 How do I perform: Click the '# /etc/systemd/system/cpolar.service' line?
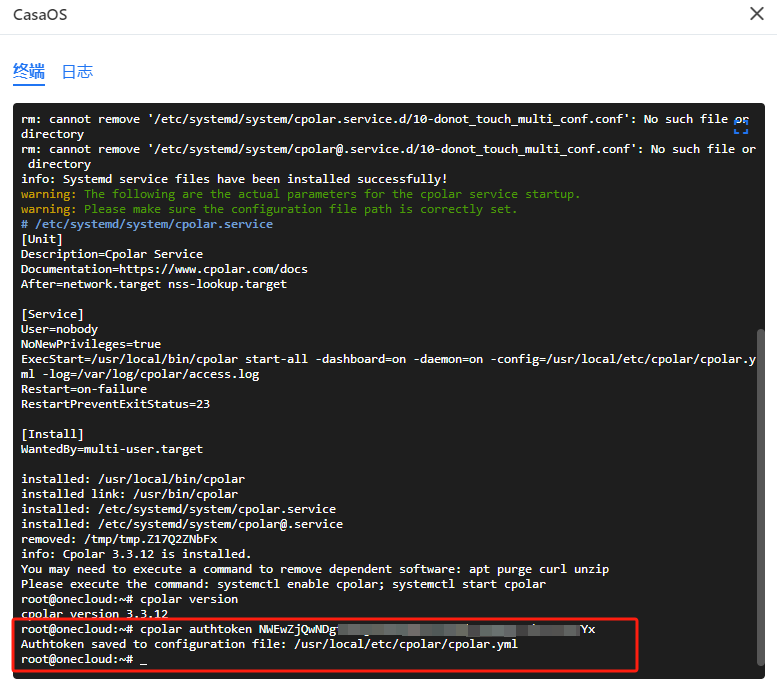147,224
